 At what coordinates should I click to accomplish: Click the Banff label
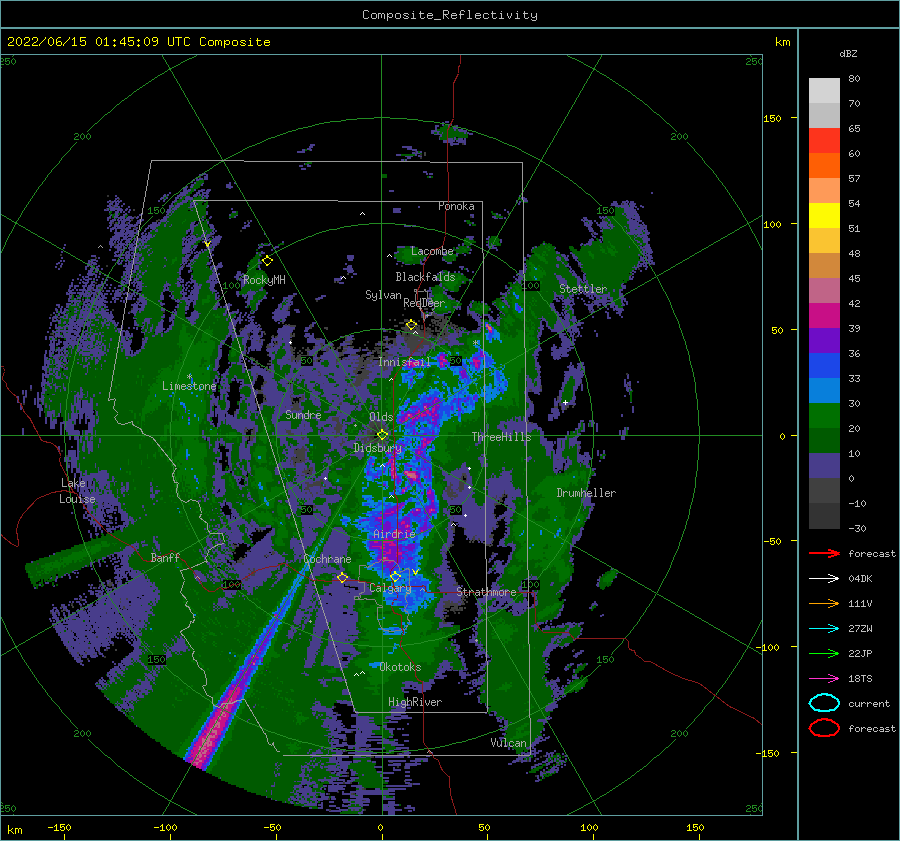(165, 557)
